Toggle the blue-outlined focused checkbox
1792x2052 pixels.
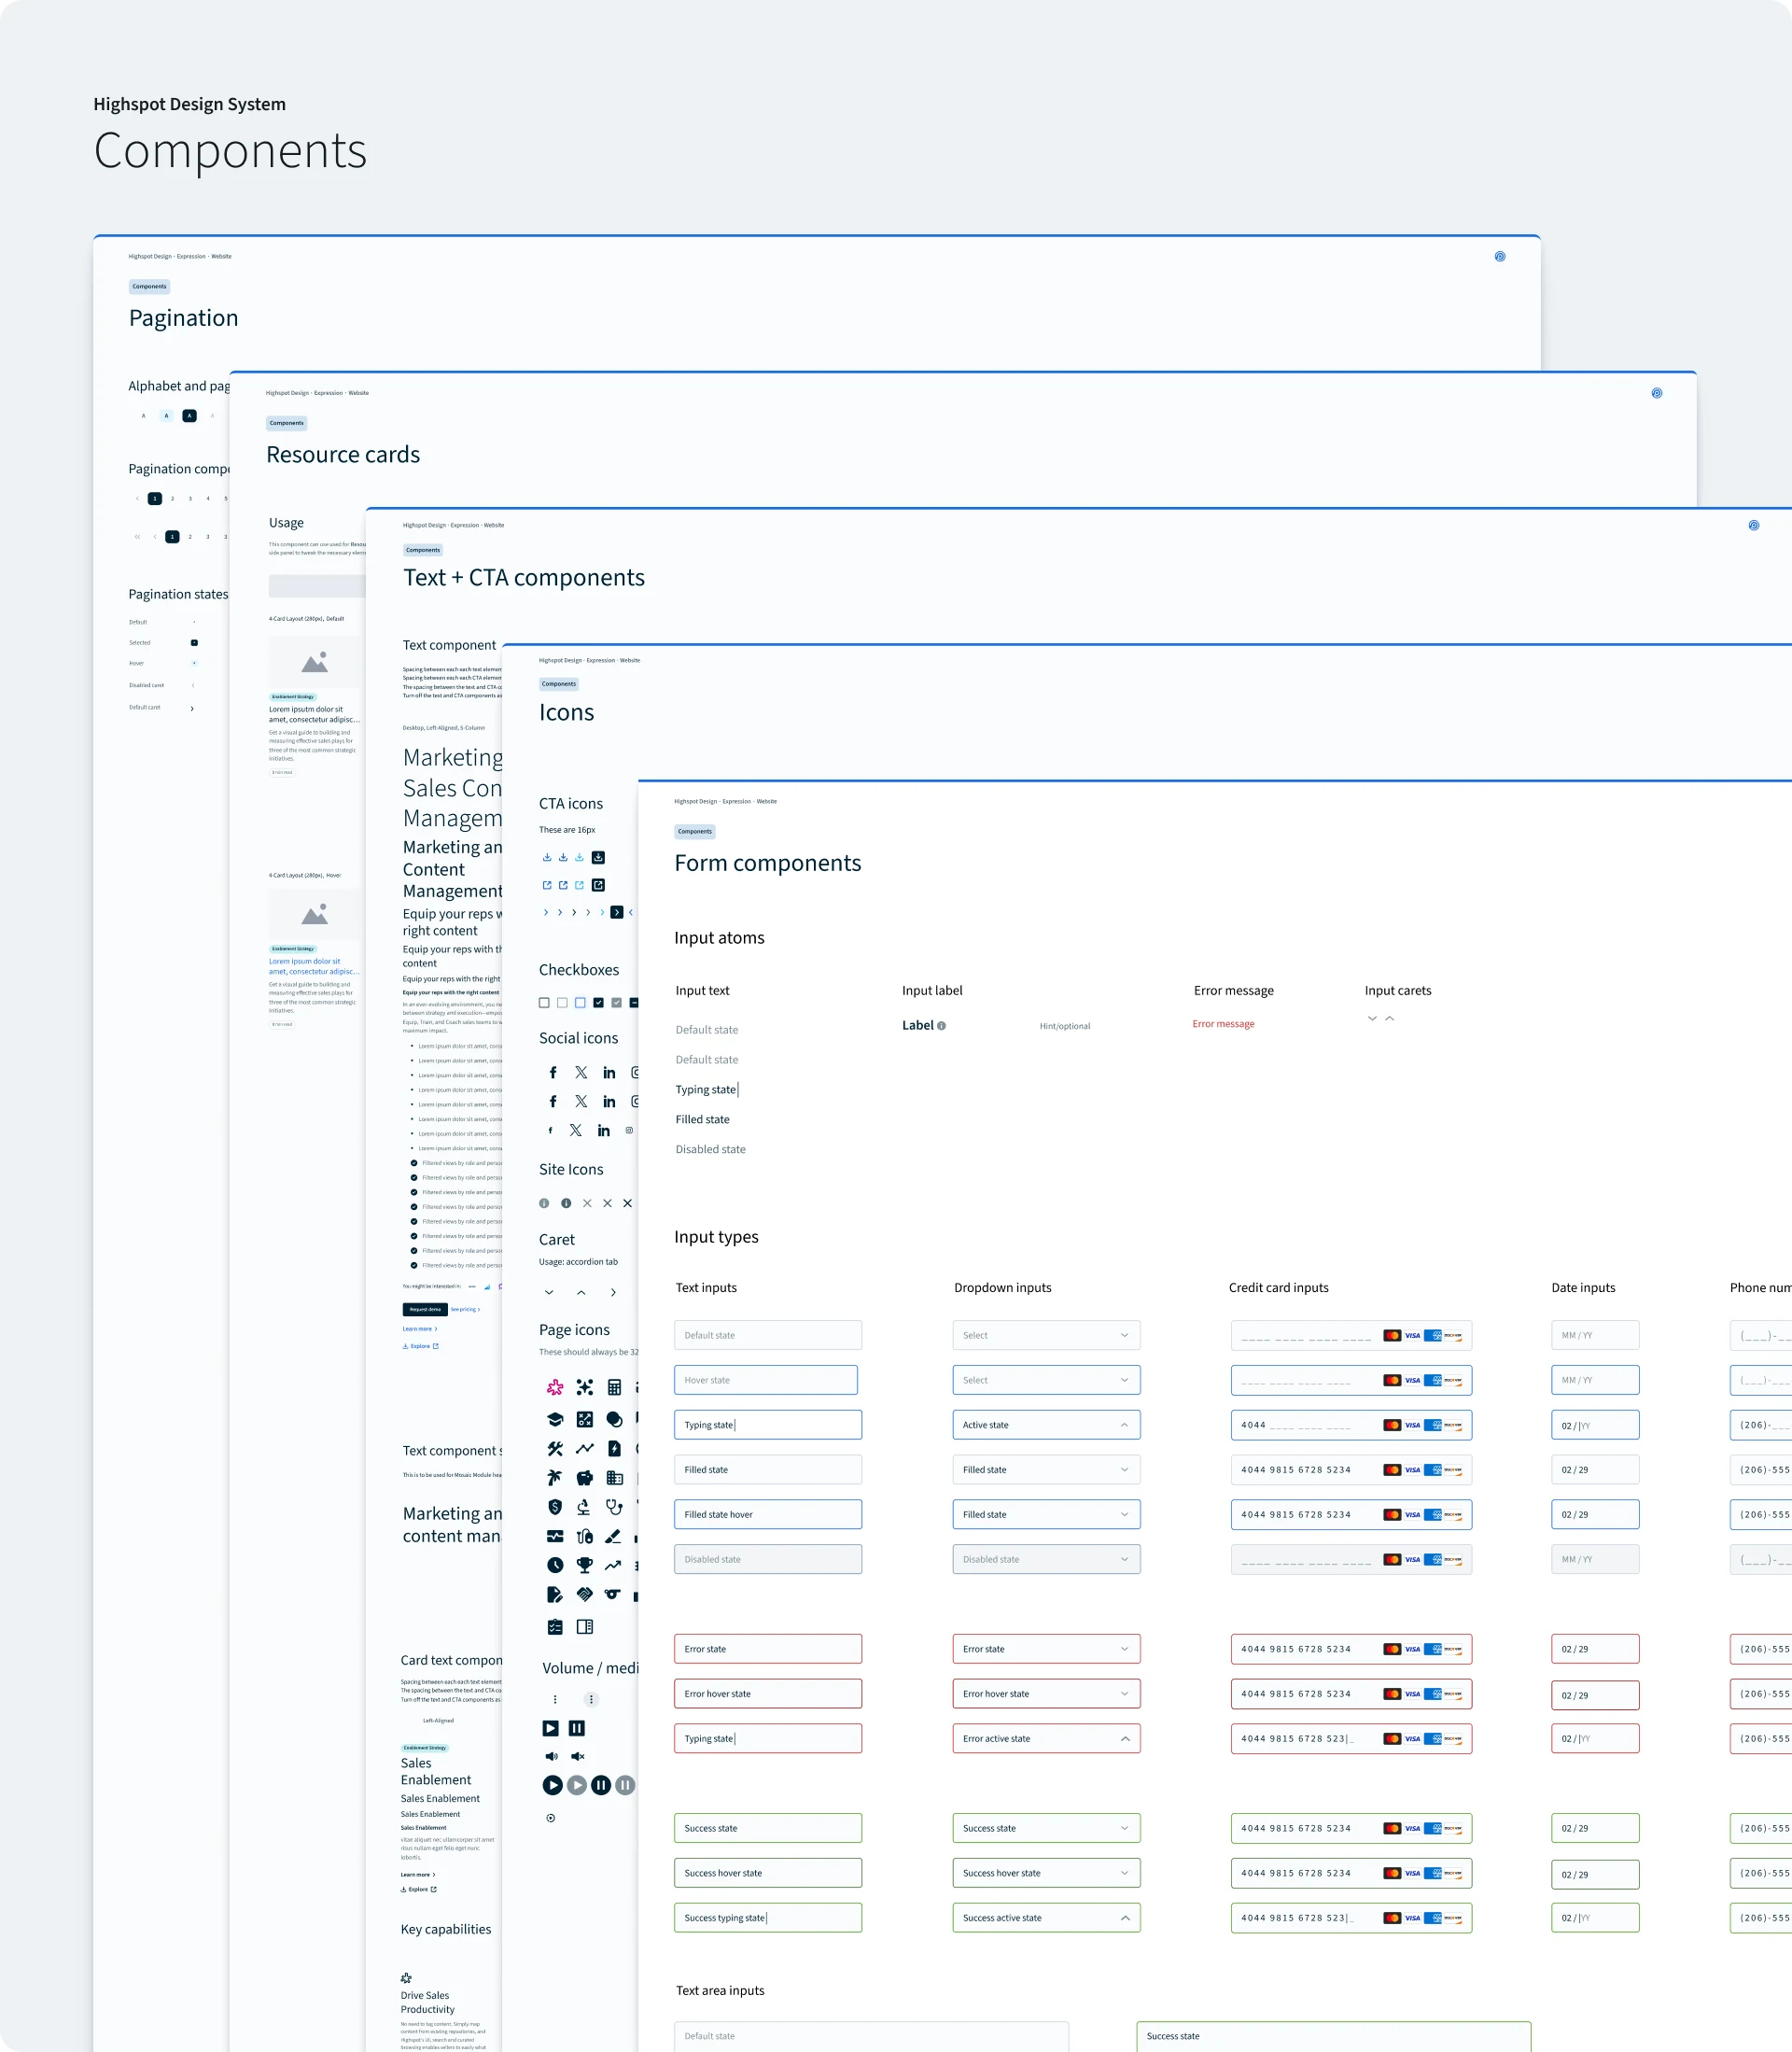pyautogui.click(x=580, y=1002)
